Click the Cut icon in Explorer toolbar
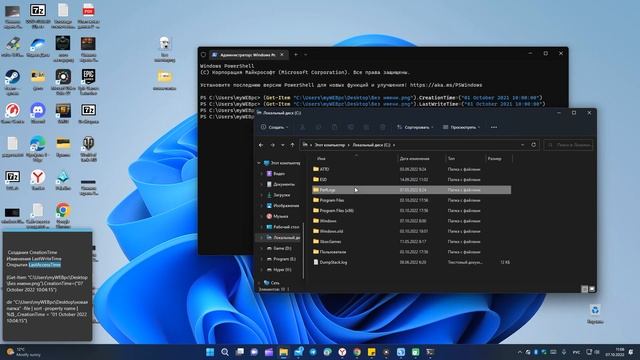 [x=302, y=127]
